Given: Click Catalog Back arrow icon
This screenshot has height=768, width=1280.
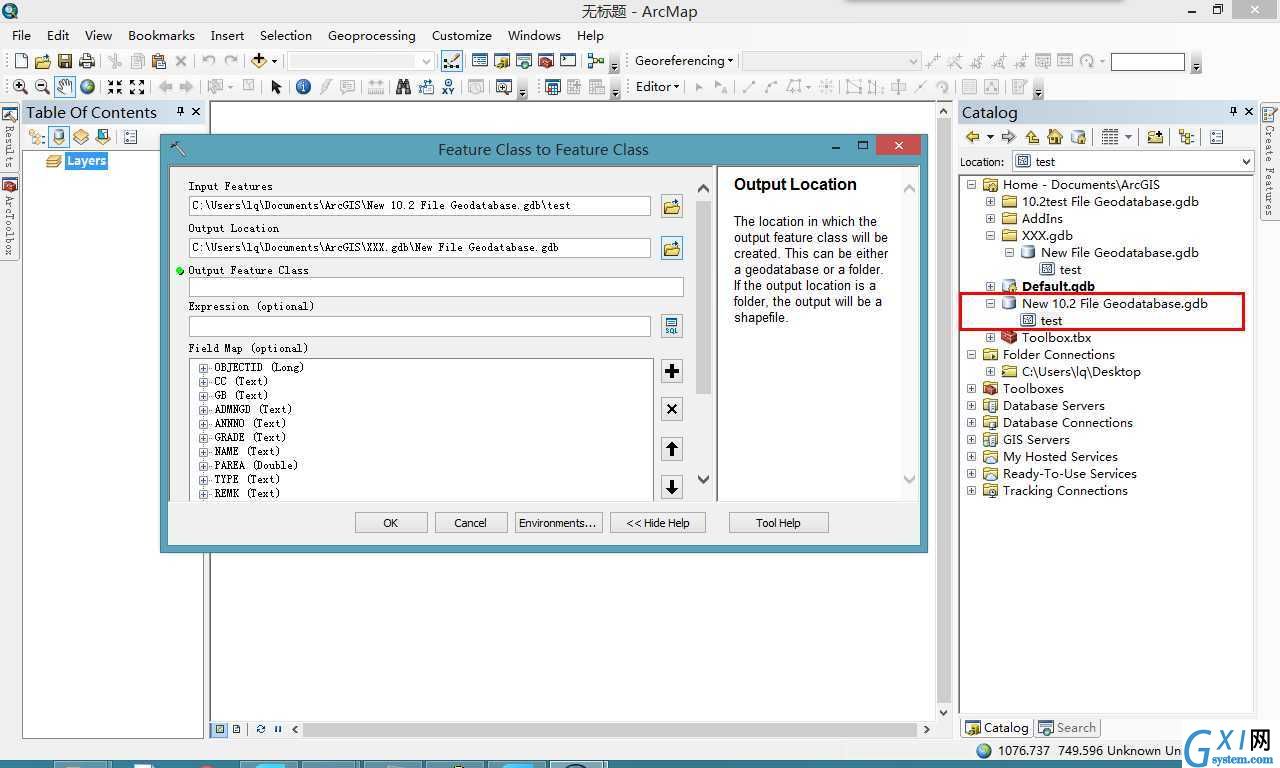Looking at the screenshot, I should (973, 137).
